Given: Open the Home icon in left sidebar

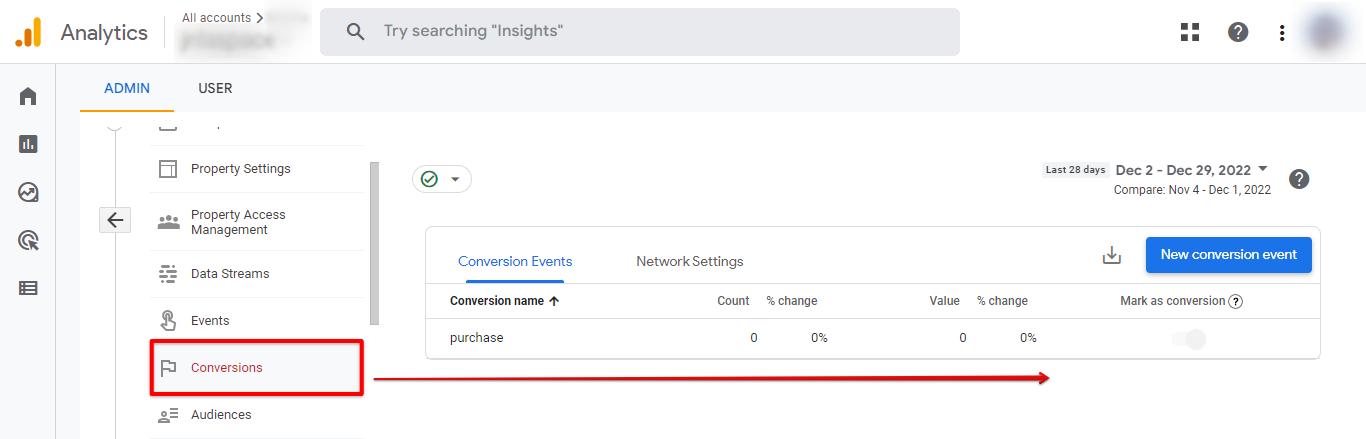Looking at the screenshot, I should [28, 96].
